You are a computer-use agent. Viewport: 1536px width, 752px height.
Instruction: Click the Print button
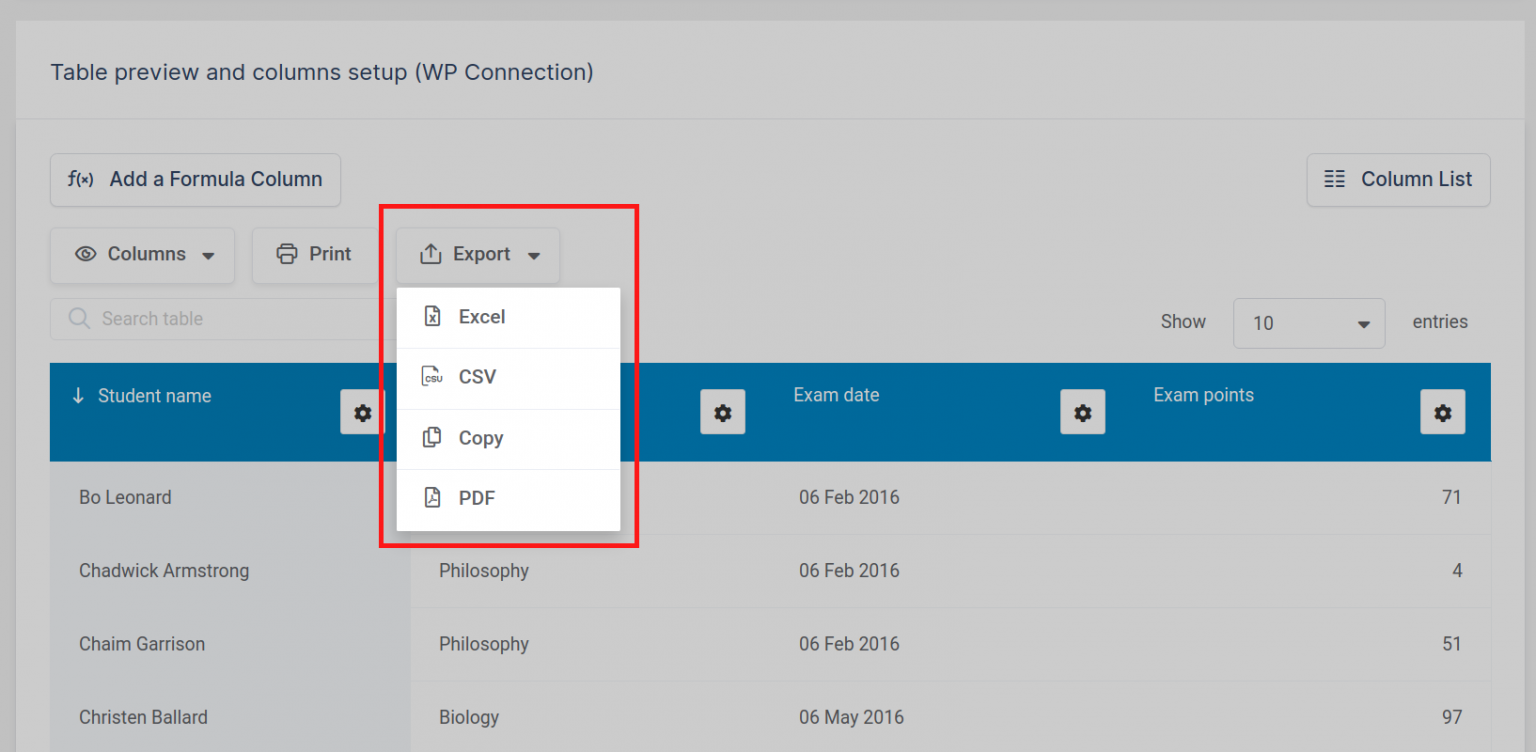315,255
